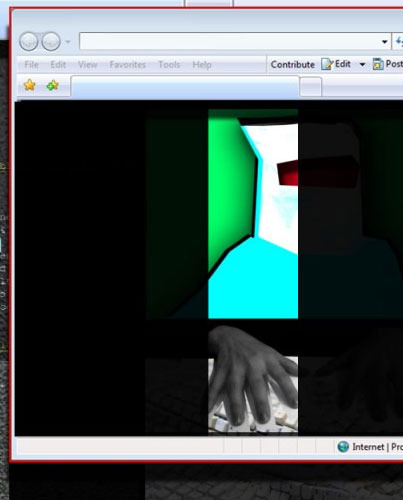403x500 pixels.
Task: Open the Favorites menu
Action: (x=128, y=64)
